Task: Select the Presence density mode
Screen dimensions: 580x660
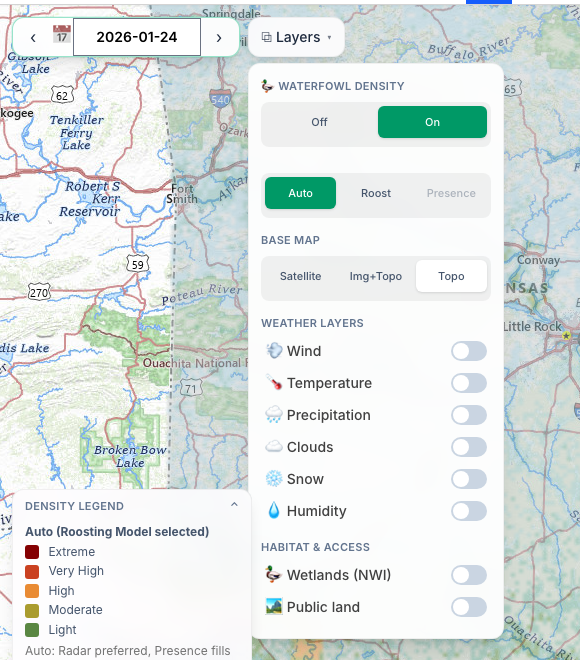Action: point(451,193)
